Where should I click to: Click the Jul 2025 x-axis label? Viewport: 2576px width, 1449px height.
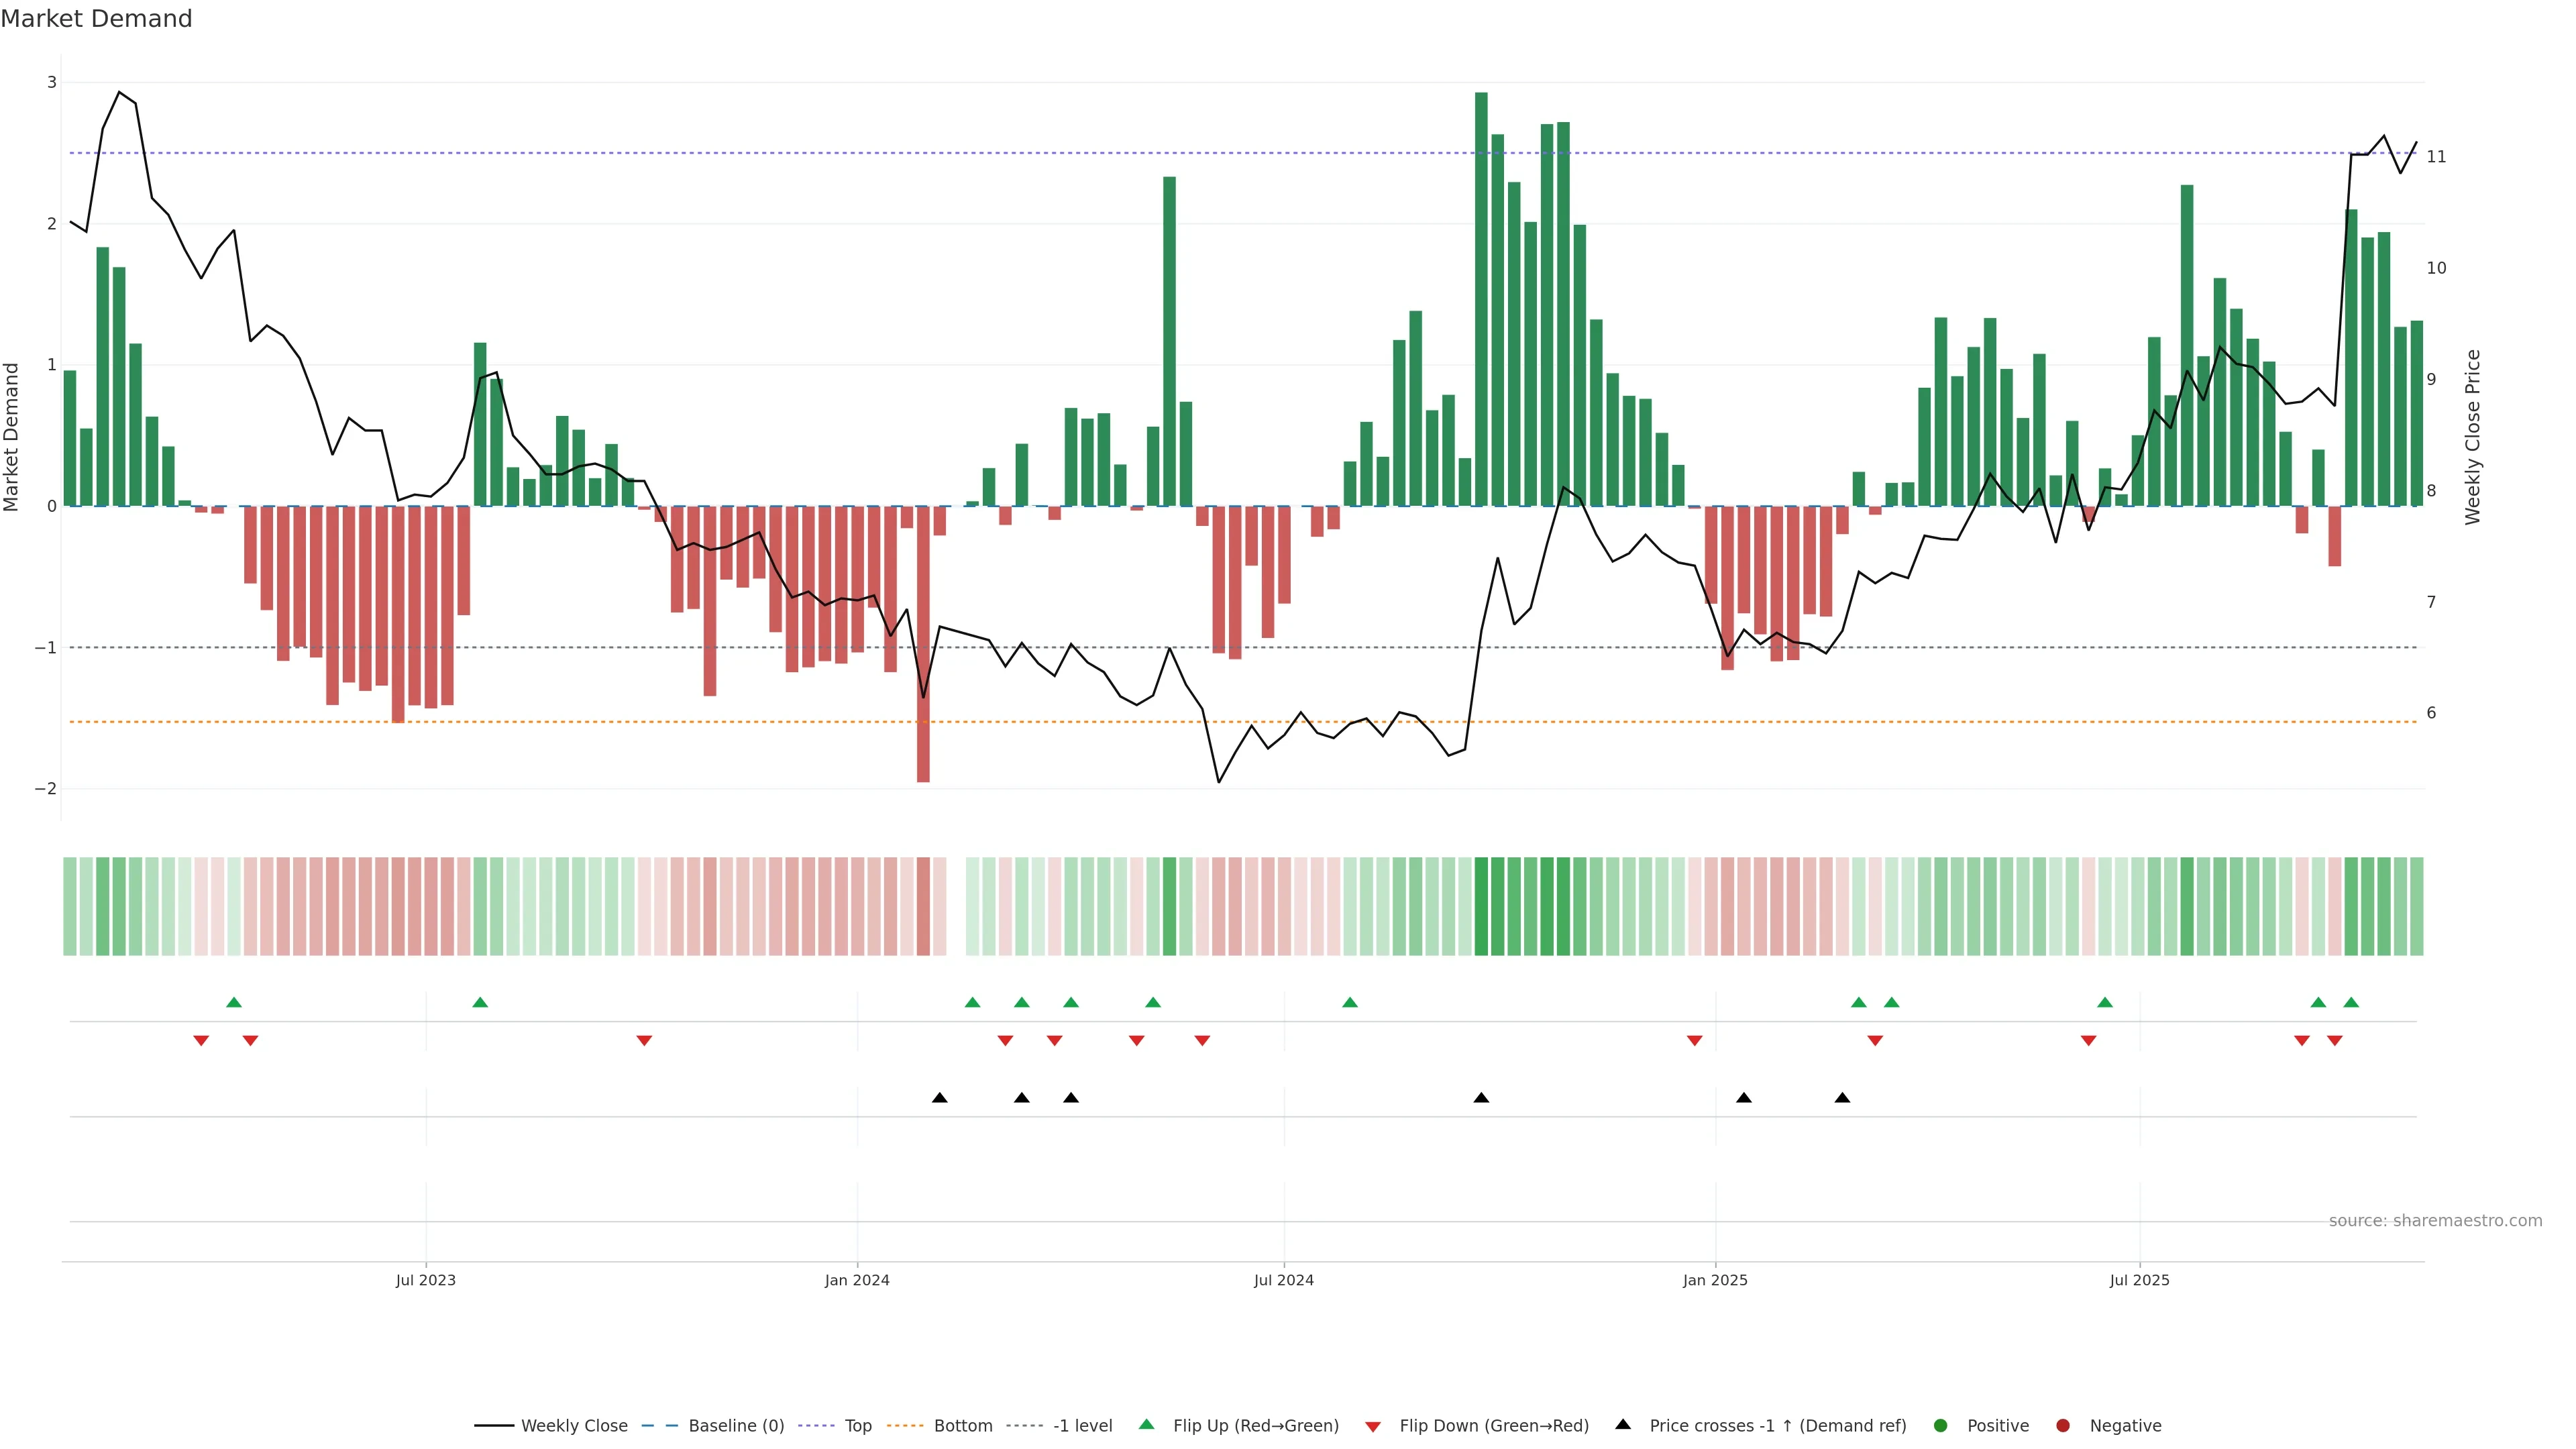click(2139, 1281)
